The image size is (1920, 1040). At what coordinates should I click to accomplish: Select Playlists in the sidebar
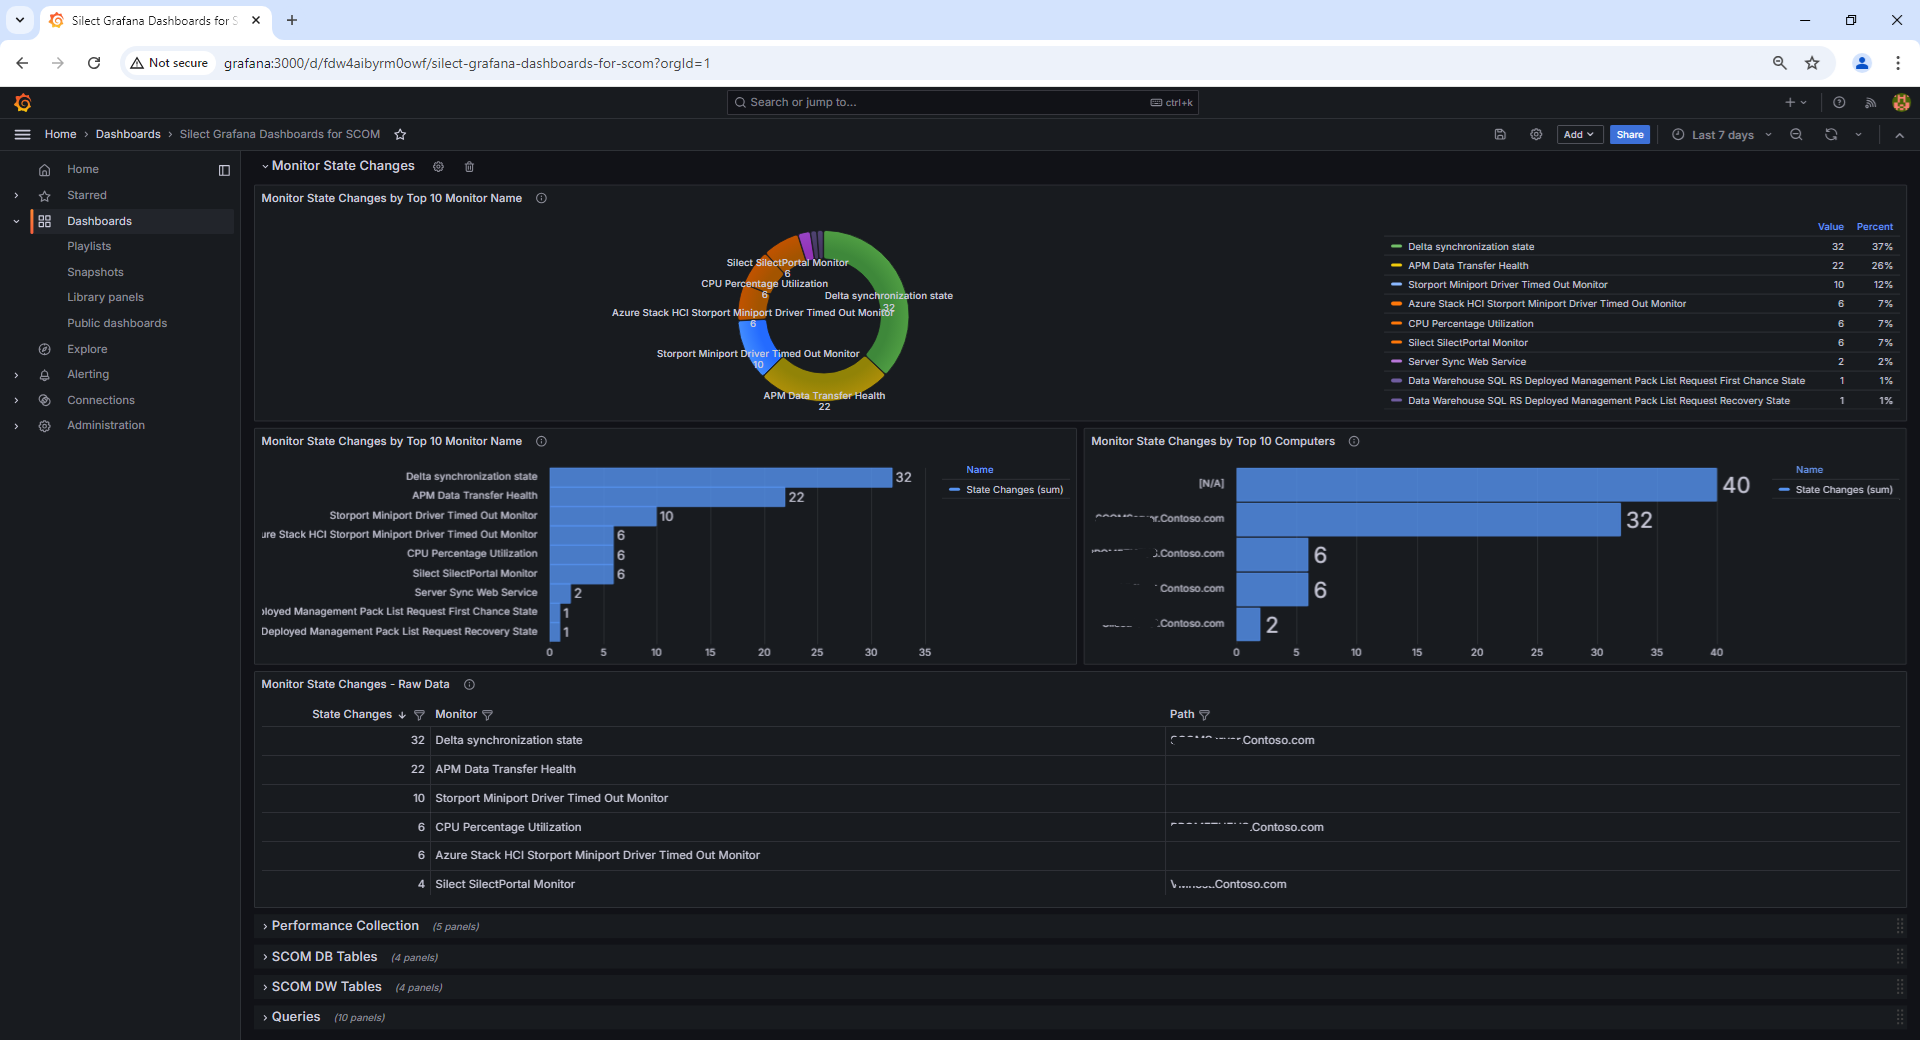pos(89,246)
